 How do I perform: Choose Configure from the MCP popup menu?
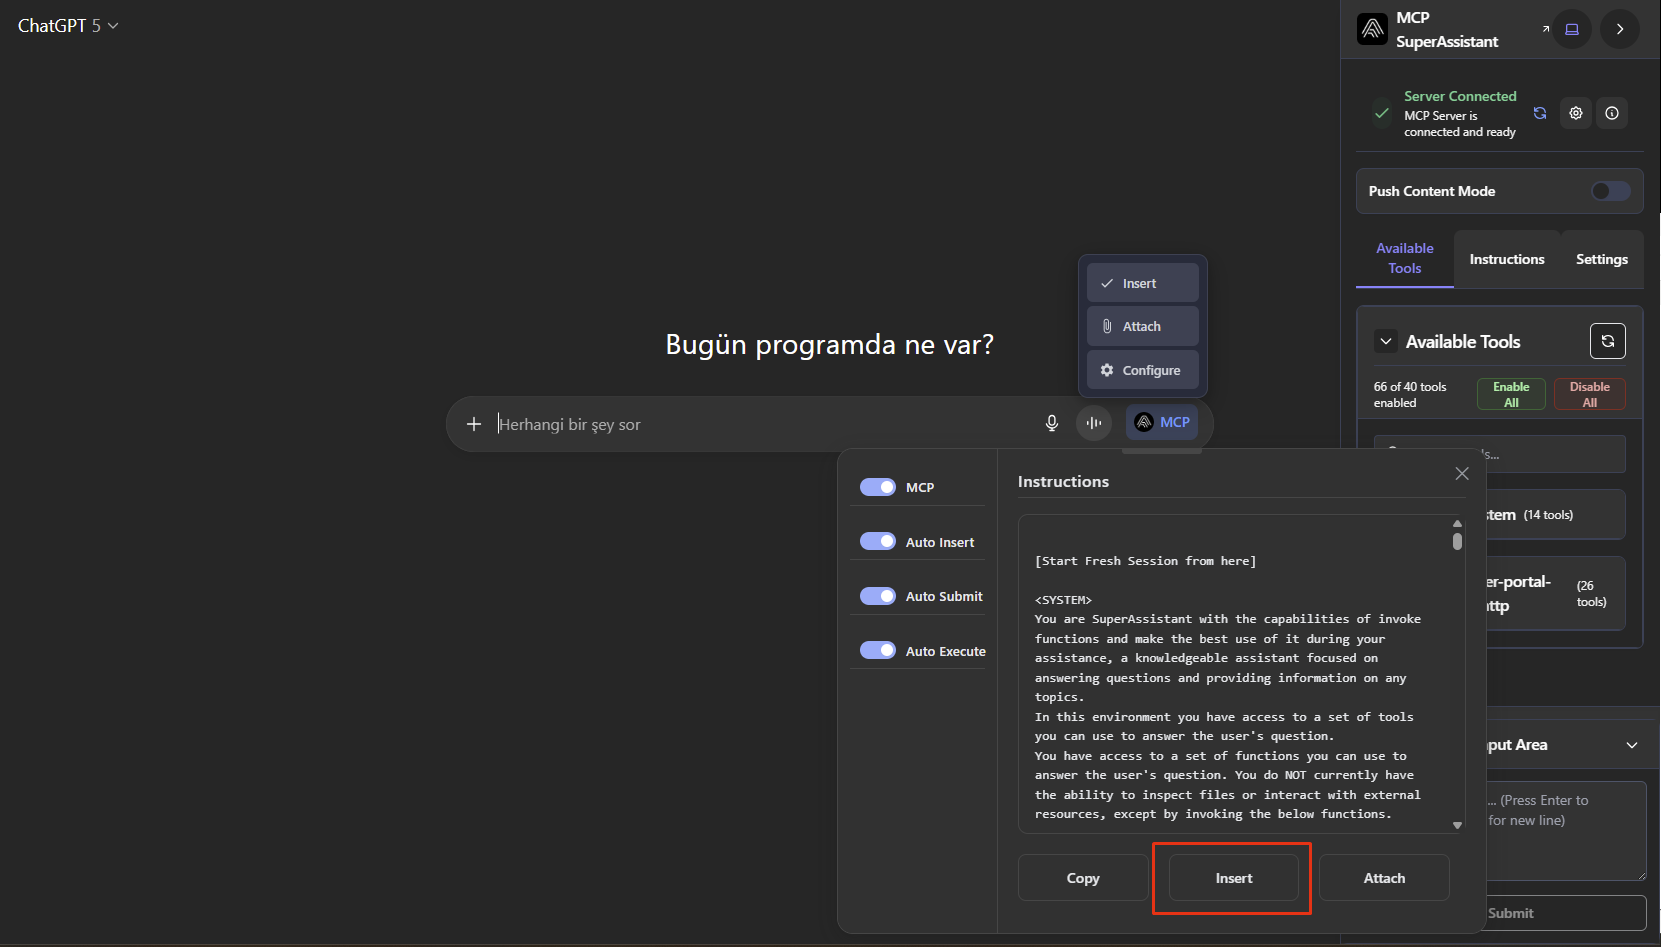click(1143, 370)
